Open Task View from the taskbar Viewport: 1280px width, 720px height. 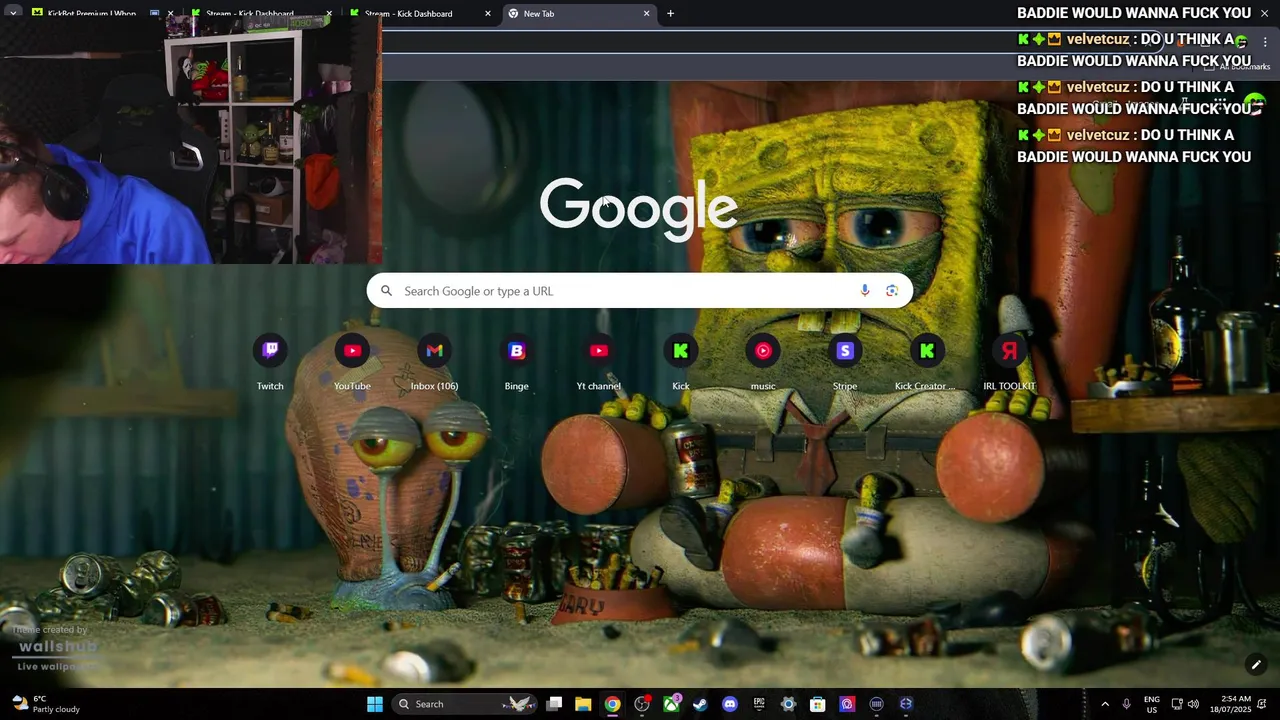pyautogui.click(x=554, y=704)
